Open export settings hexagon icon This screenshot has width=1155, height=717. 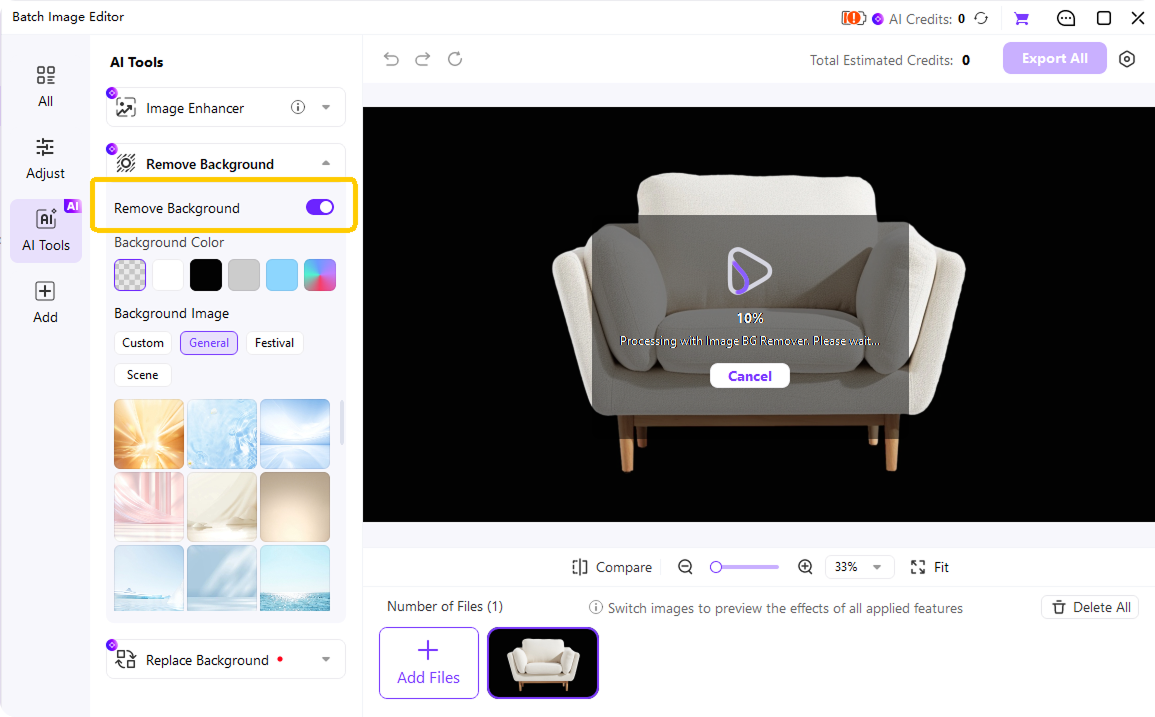[x=1127, y=59]
